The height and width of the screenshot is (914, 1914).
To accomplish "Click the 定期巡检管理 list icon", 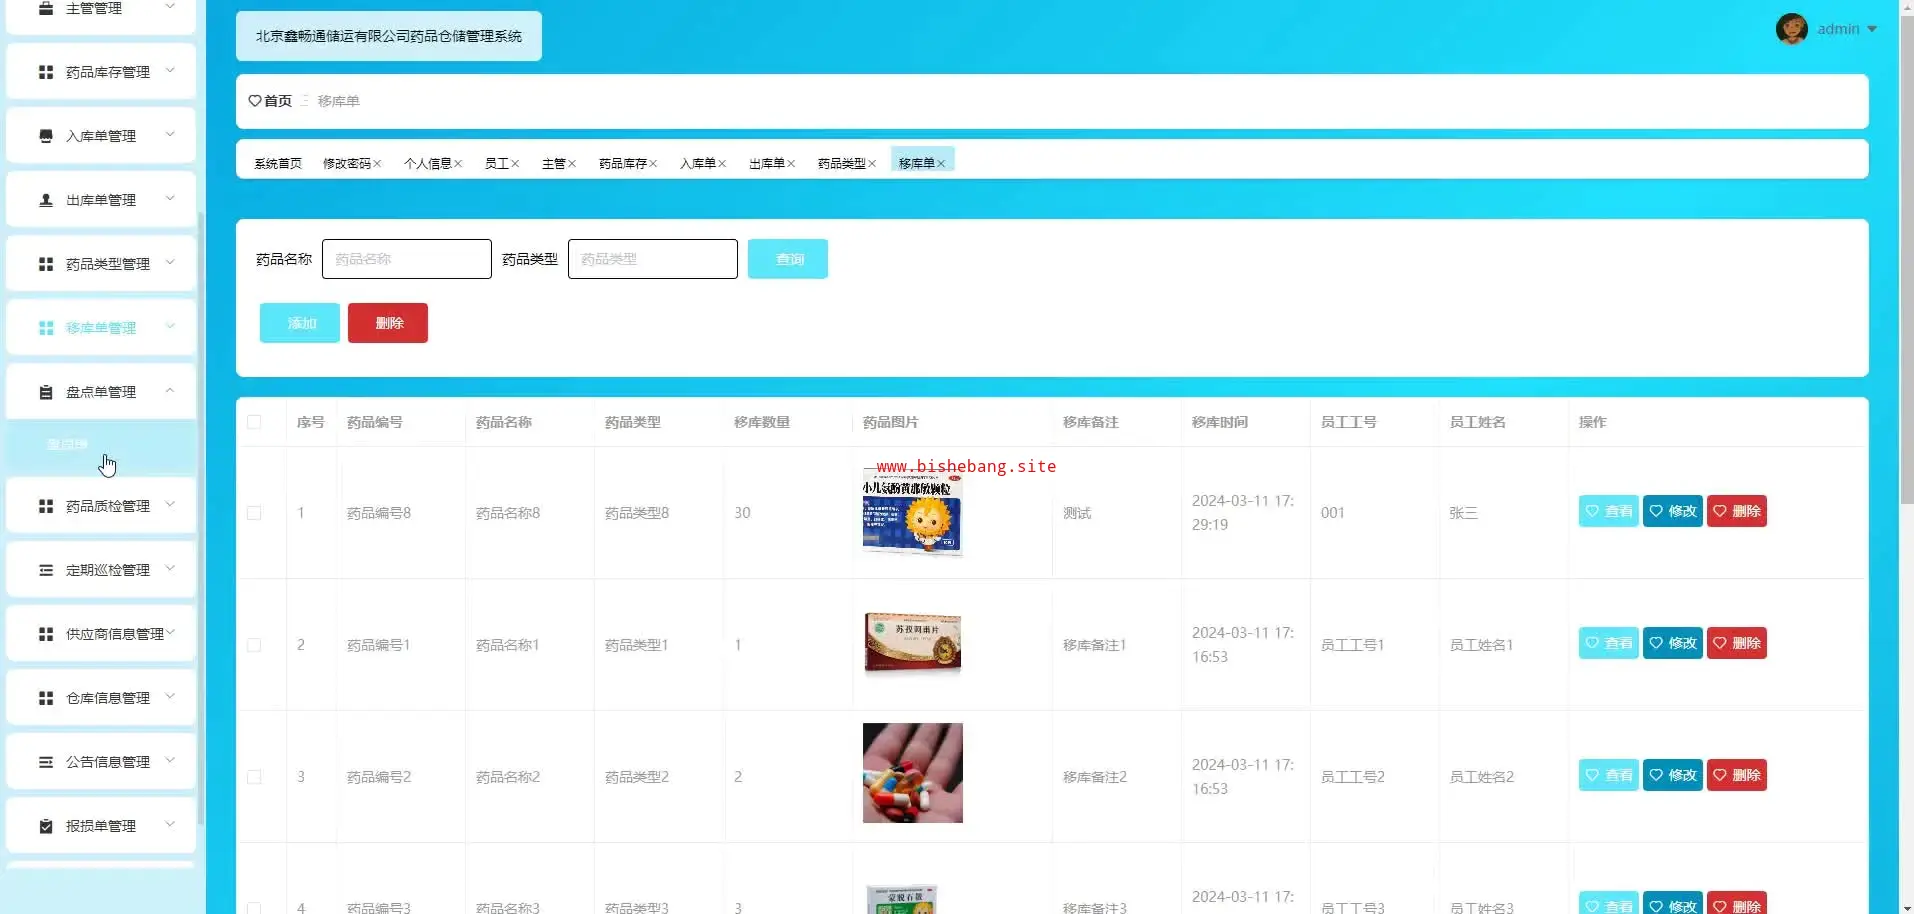I will point(46,570).
